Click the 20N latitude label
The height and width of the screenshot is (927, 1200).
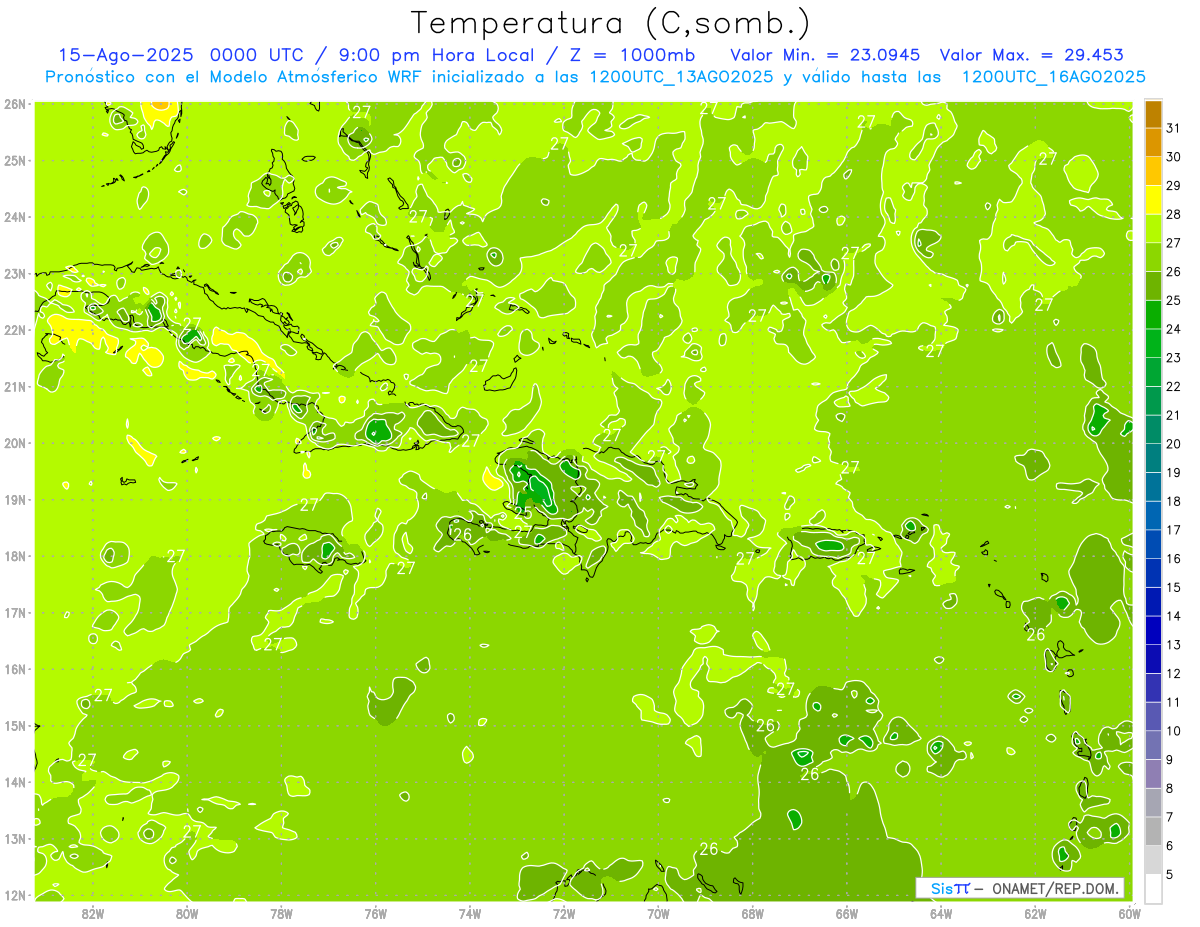click(x=15, y=443)
